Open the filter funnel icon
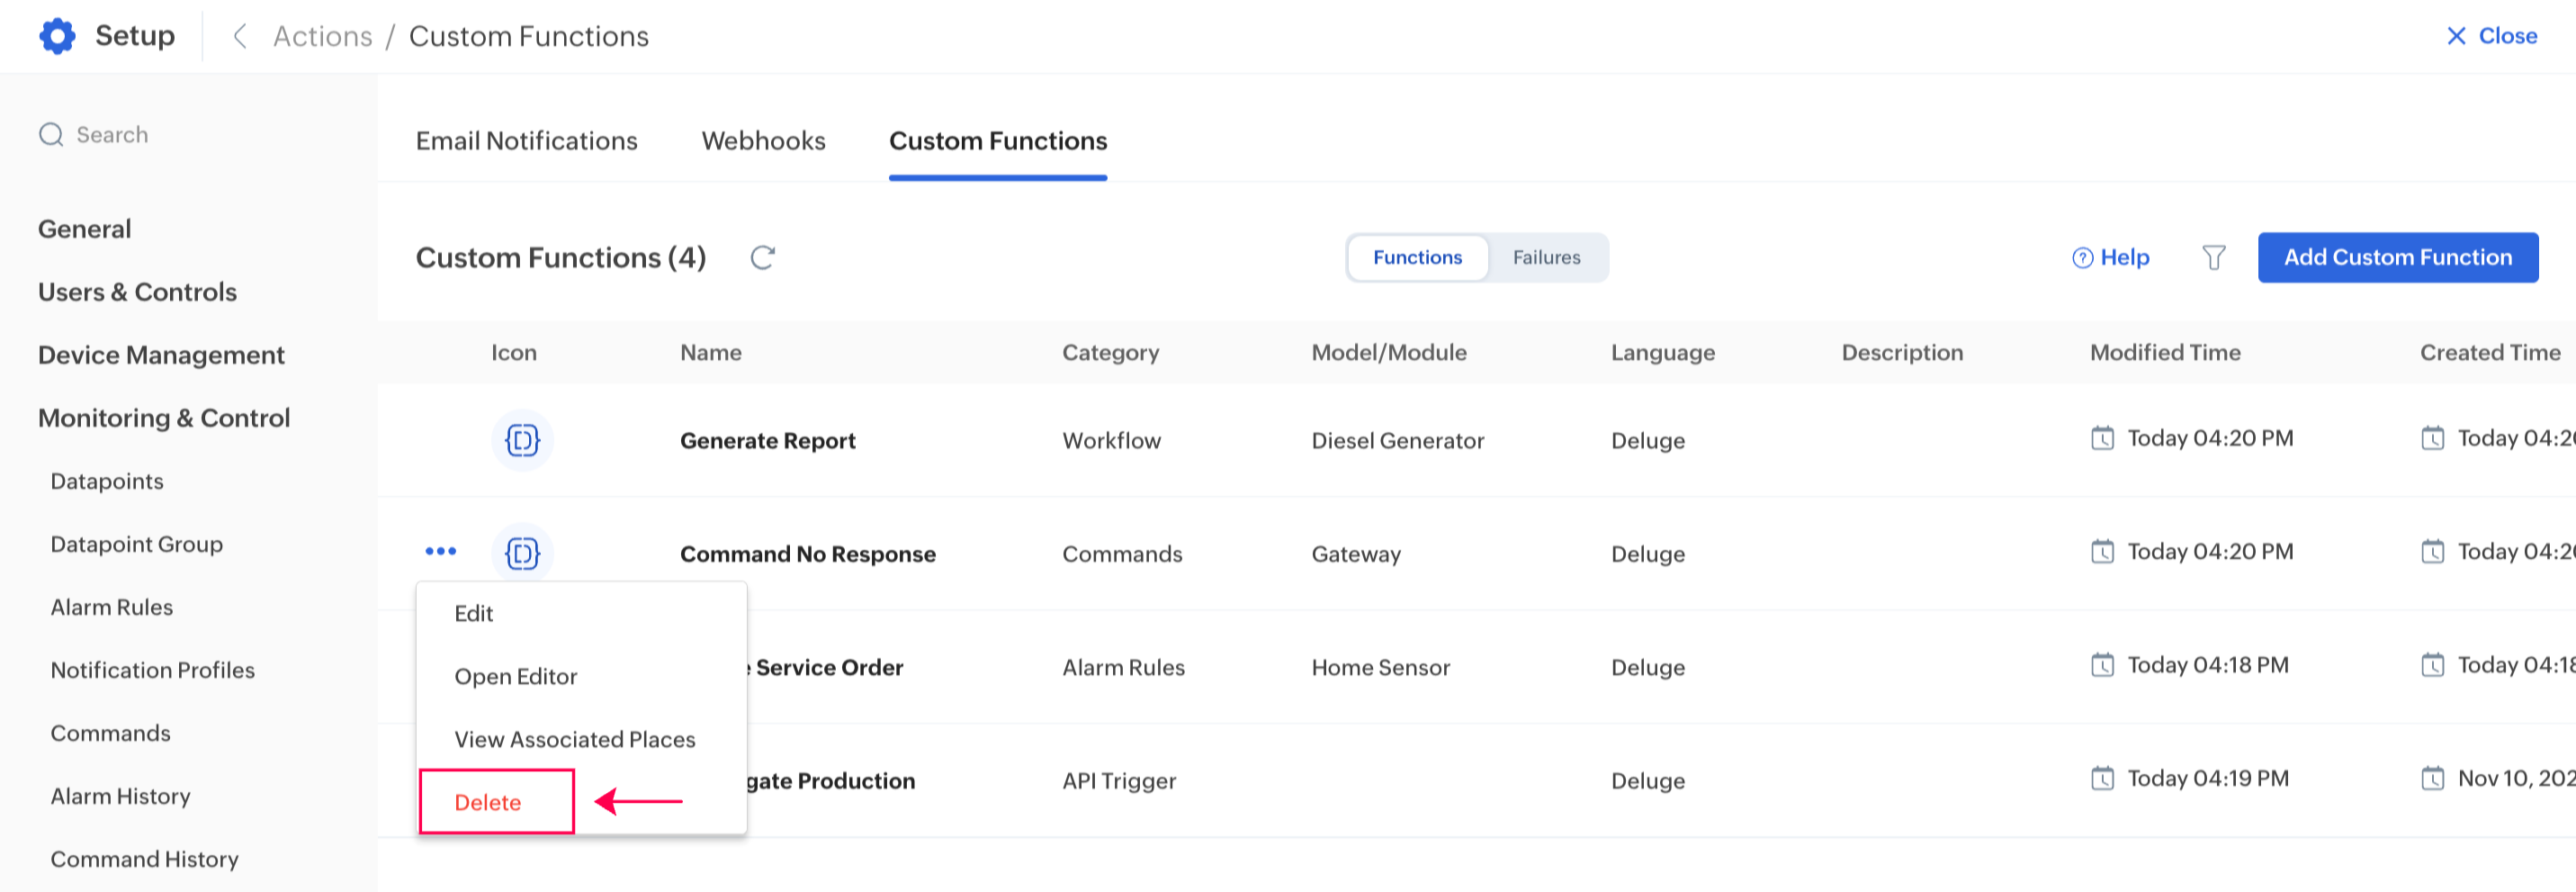This screenshot has height=892, width=2576. (x=2213, y=258)
